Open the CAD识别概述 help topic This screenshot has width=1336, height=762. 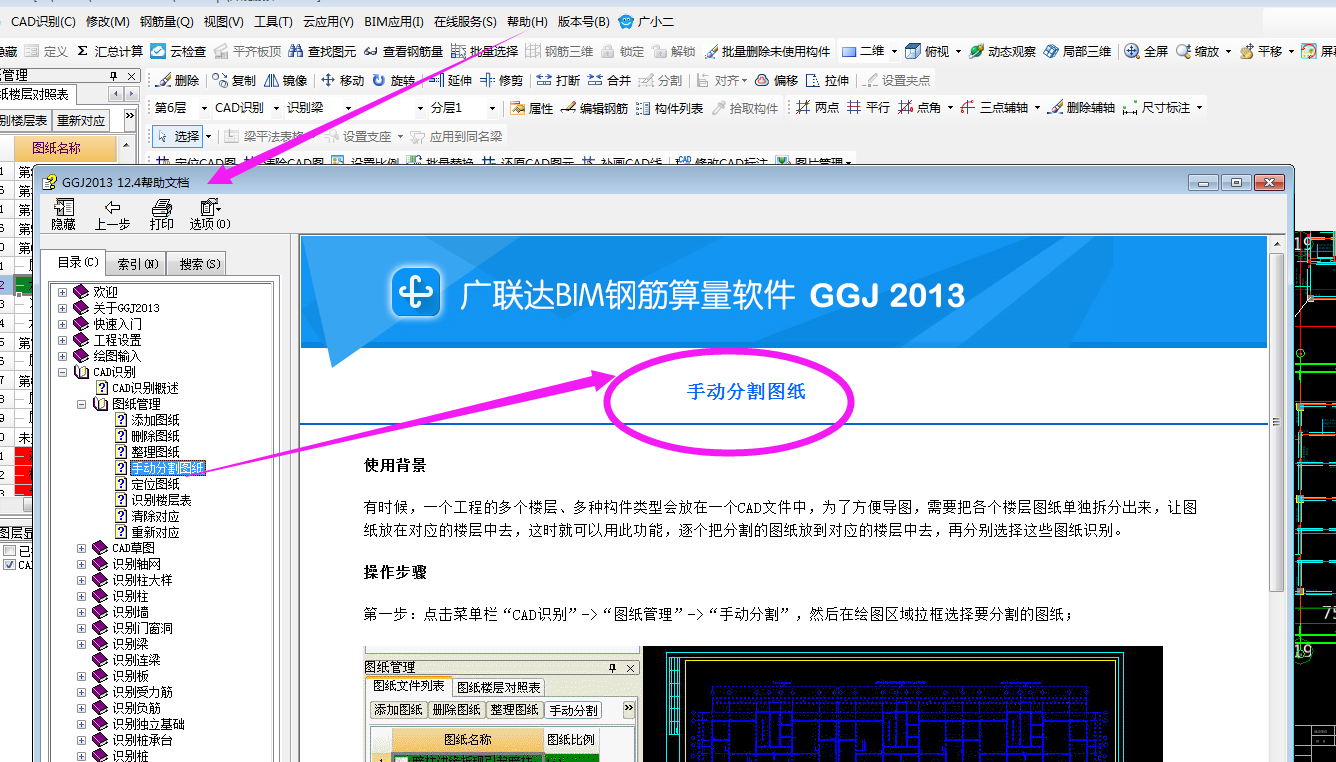pos(145,388)
